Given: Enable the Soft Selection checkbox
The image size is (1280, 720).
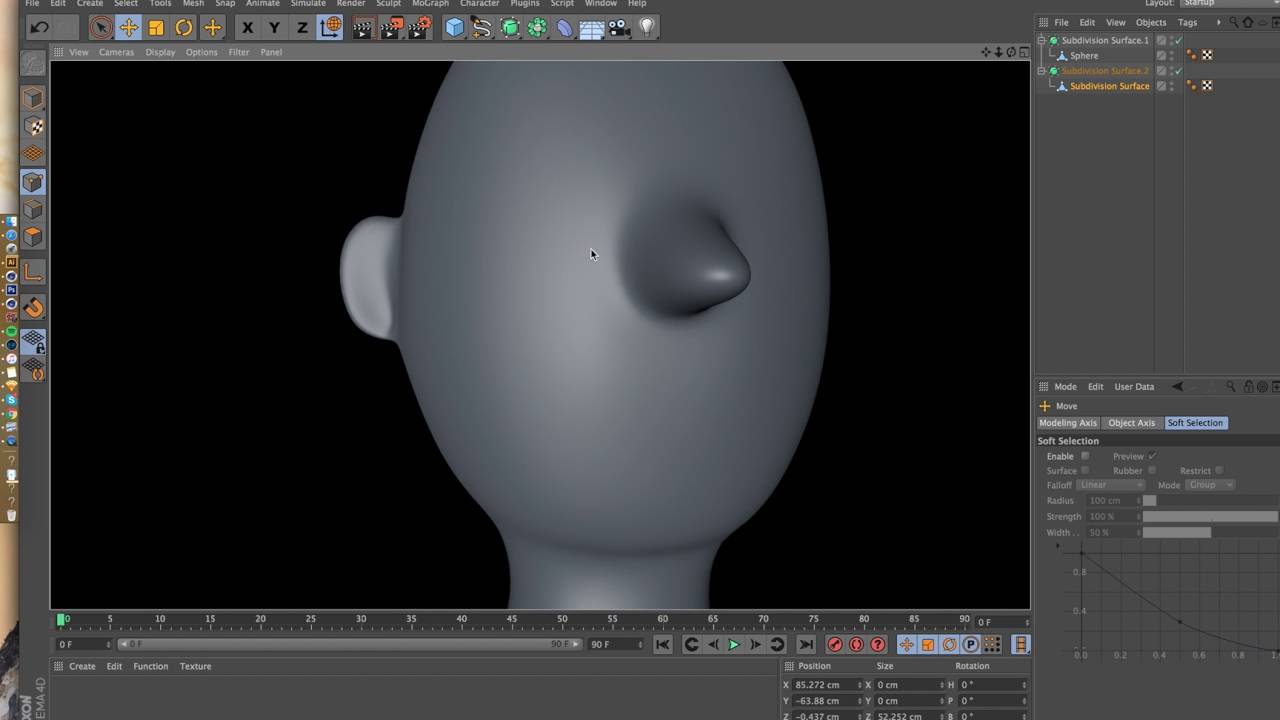Looking at the screenshot, I should [1085, 456].
